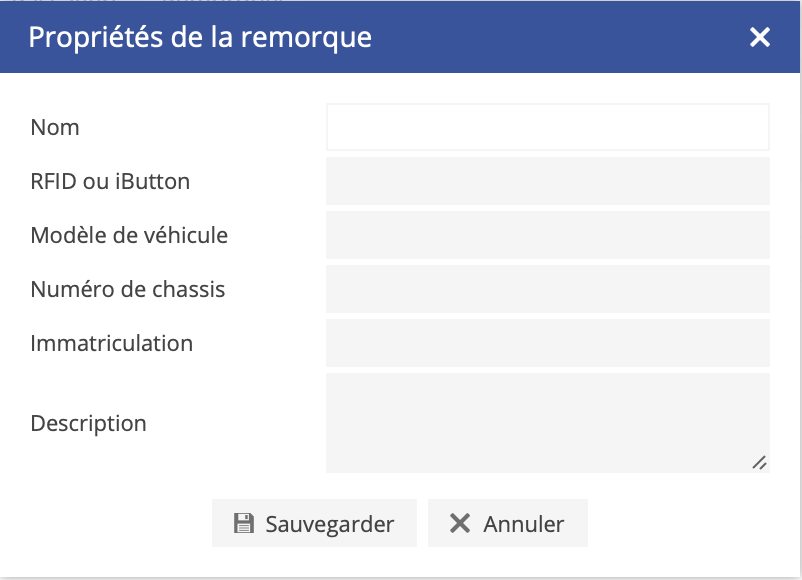Click the floppy disk save icon
Image resolution: width=802 pixels, height=580 pixels.
tap(243, 524)
